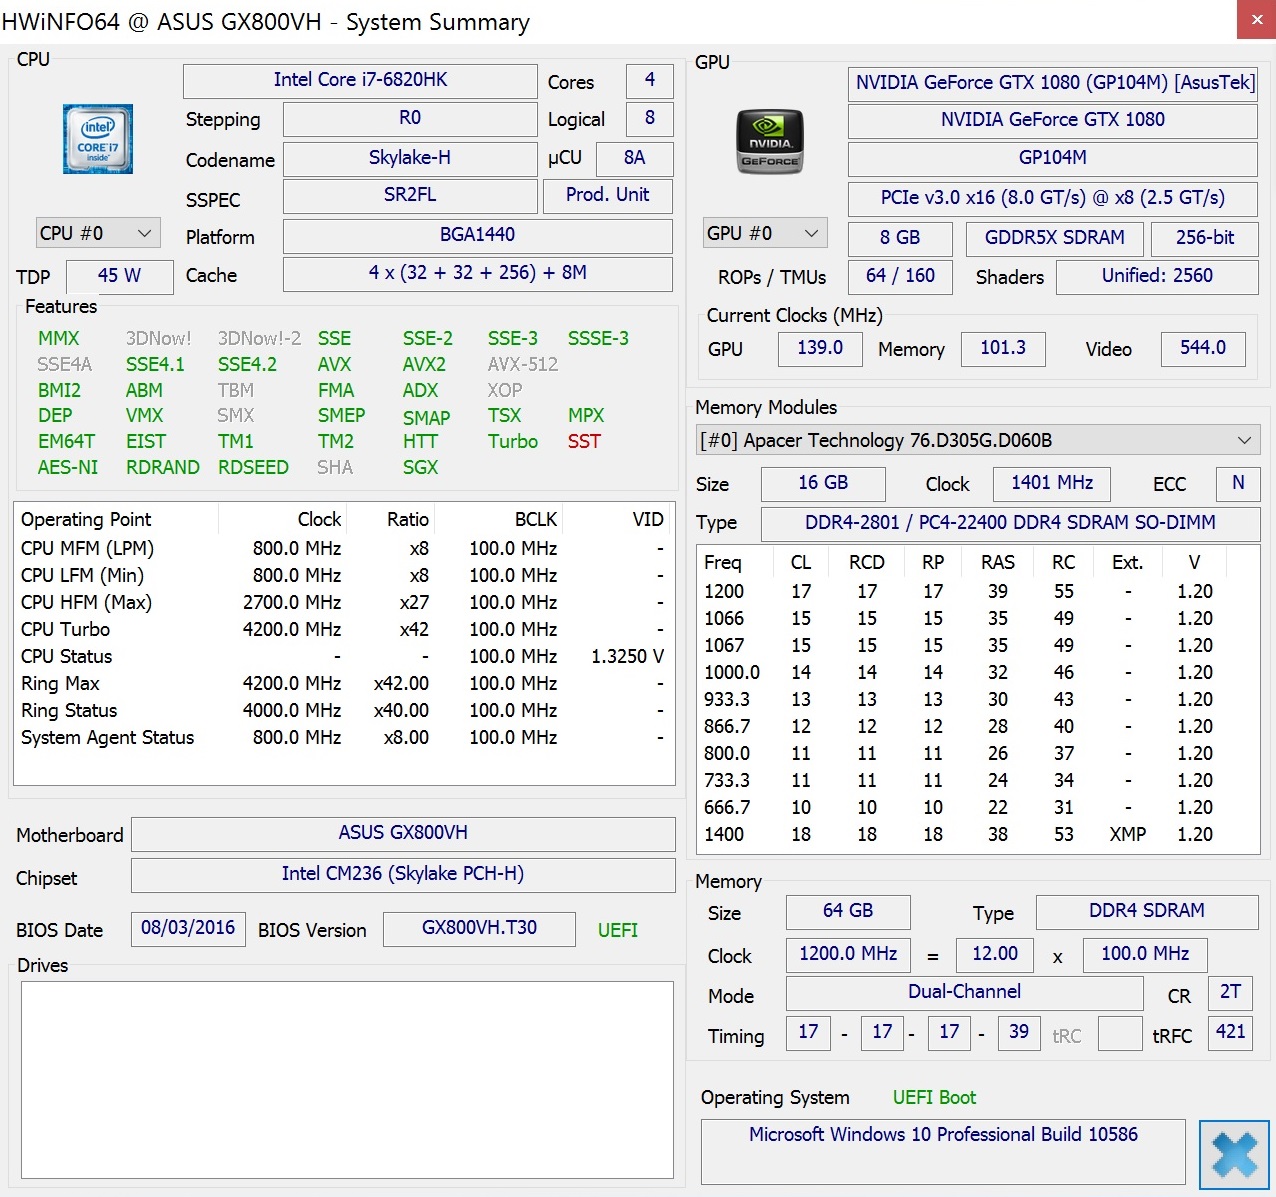Click the GPU clock 139.0 value box
This screenshot has height=1197, width=1276.
819,348
